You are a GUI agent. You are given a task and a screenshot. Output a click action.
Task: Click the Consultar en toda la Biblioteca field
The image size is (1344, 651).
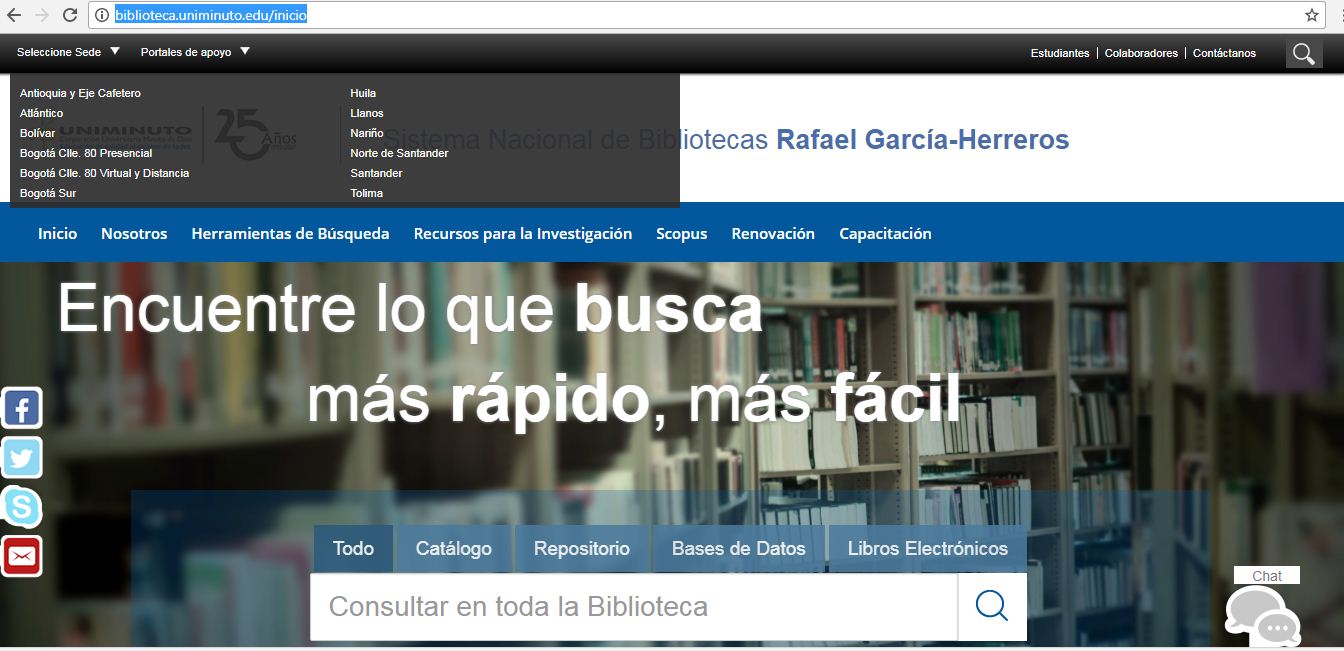tap(634, 607)
